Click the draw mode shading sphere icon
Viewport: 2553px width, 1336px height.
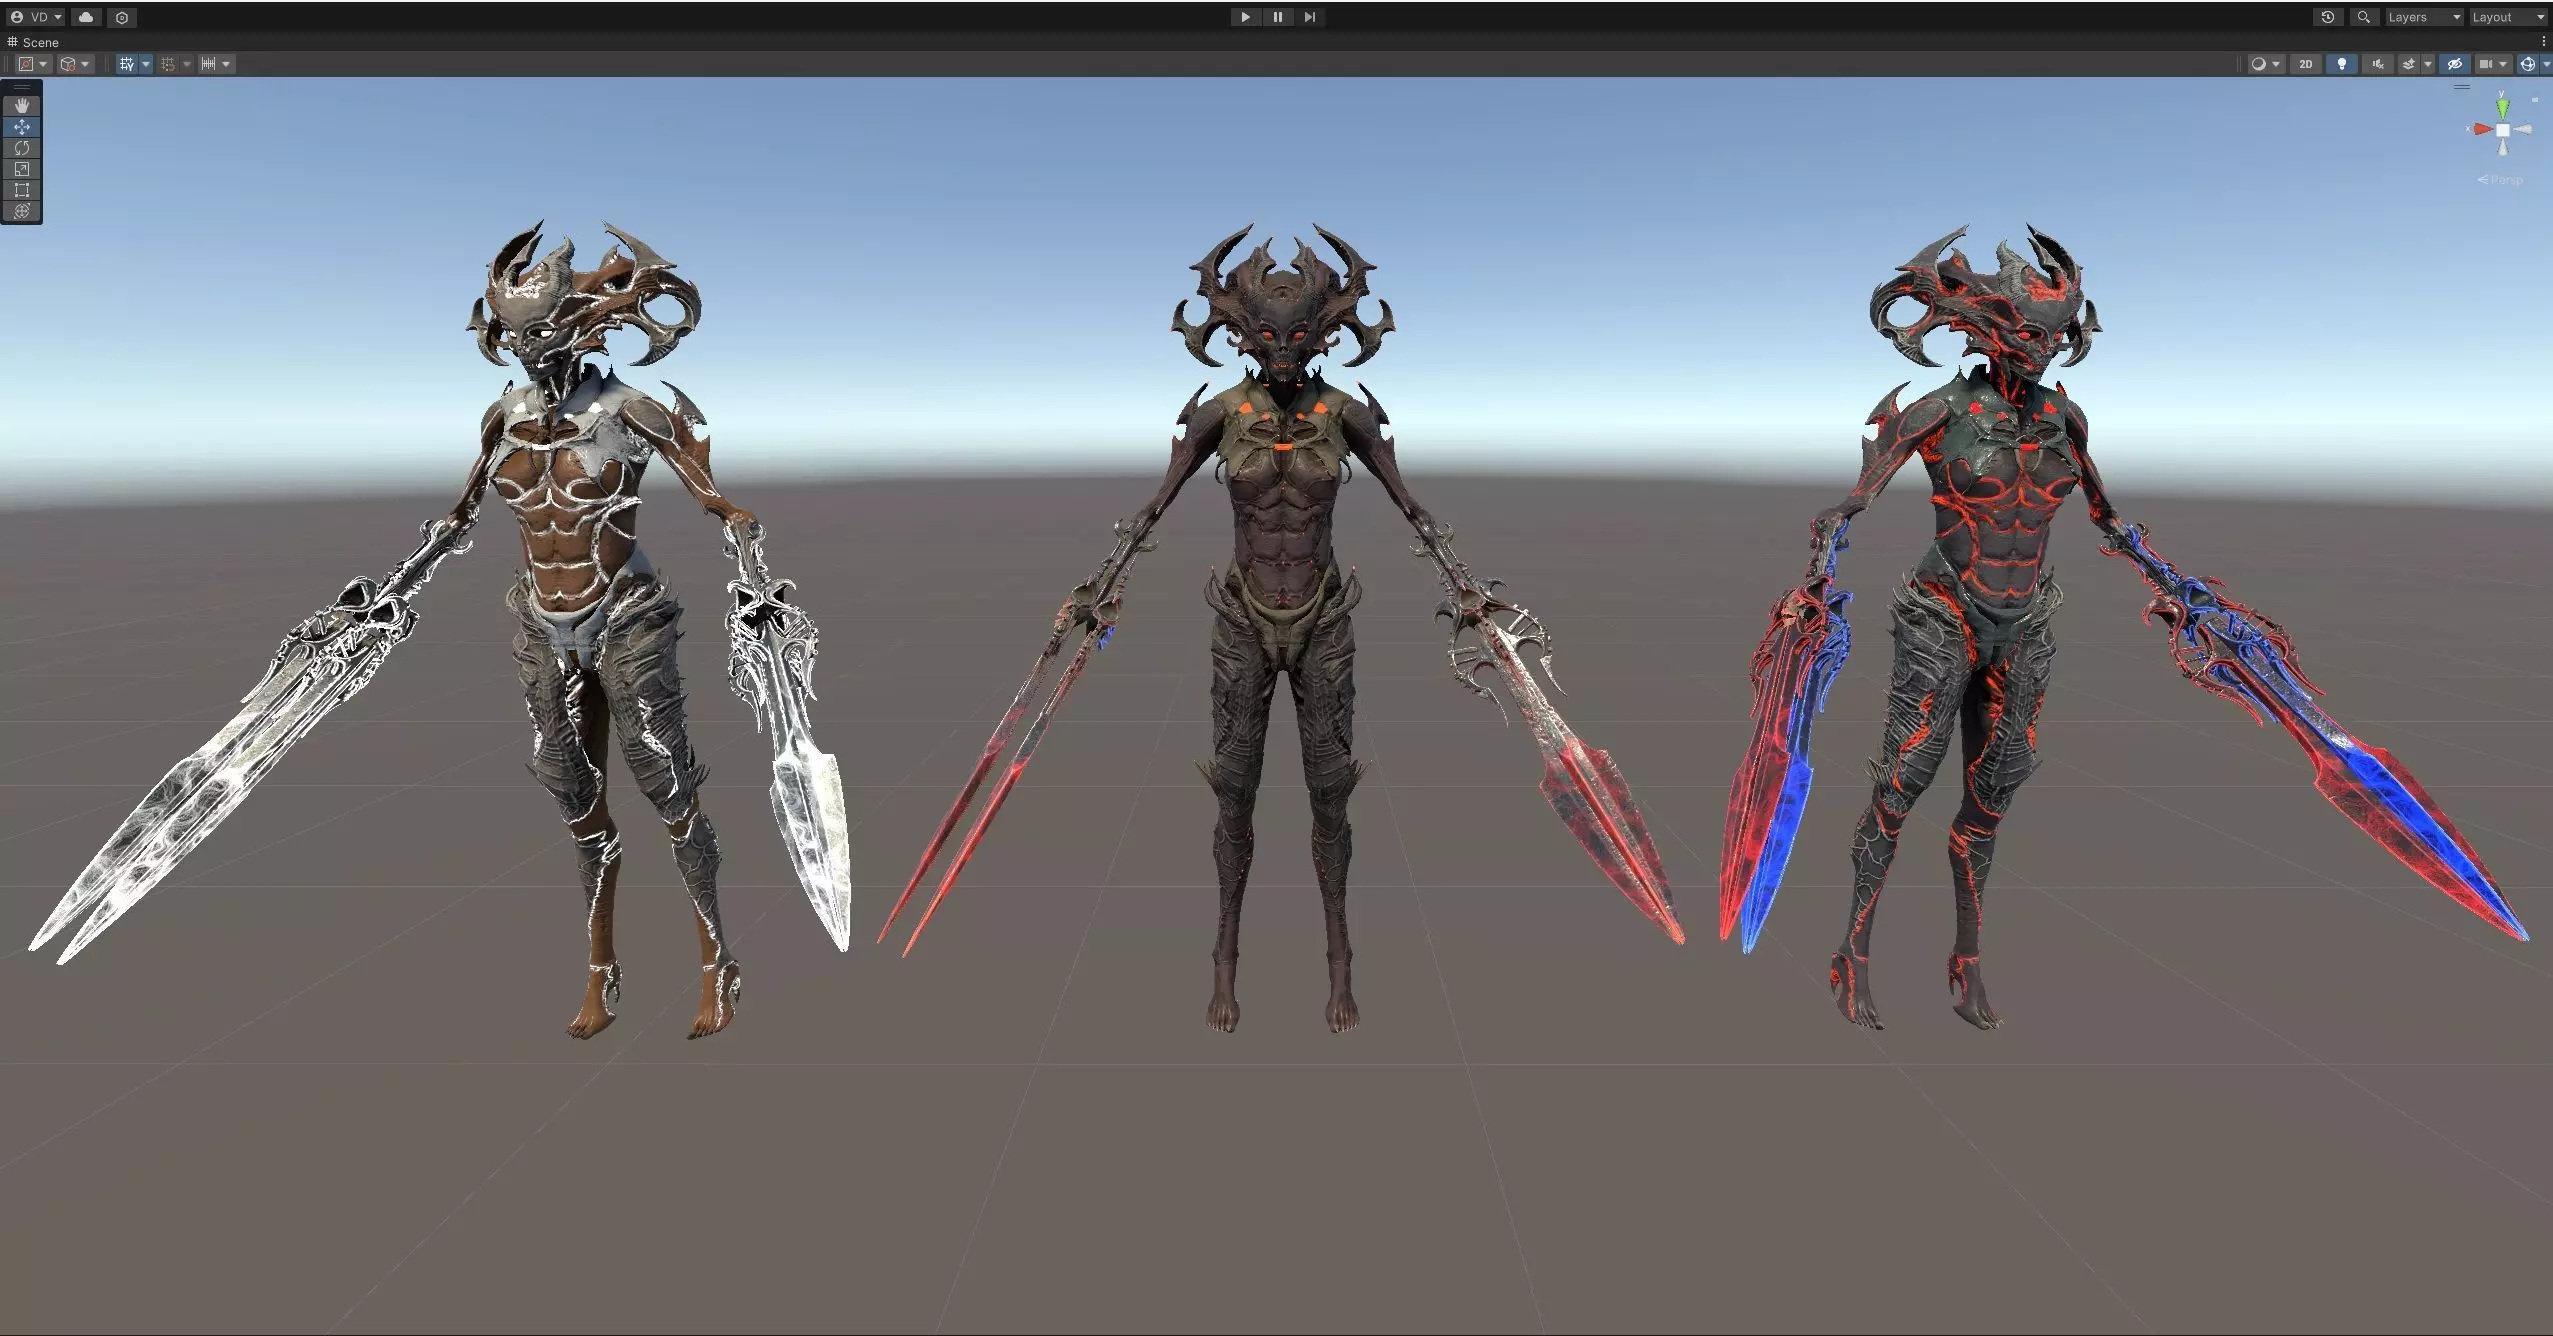pyautogui.click(x=2258, y=64)
